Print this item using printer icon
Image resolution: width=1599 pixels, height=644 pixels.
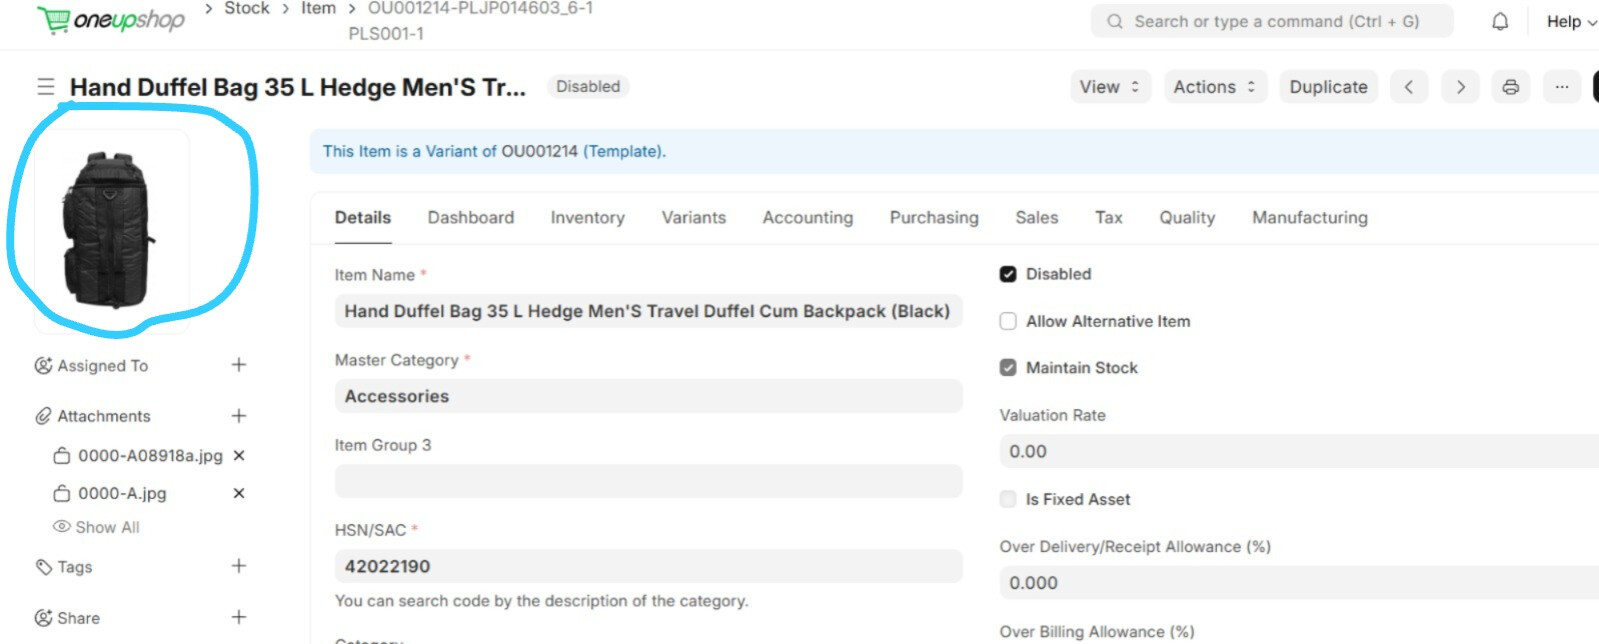(1510, 87)
